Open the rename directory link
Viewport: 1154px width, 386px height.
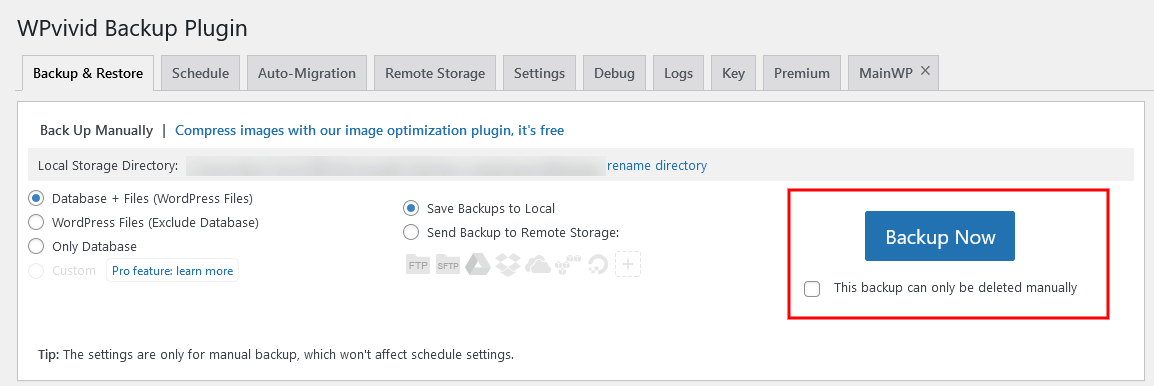coord(656,166)
